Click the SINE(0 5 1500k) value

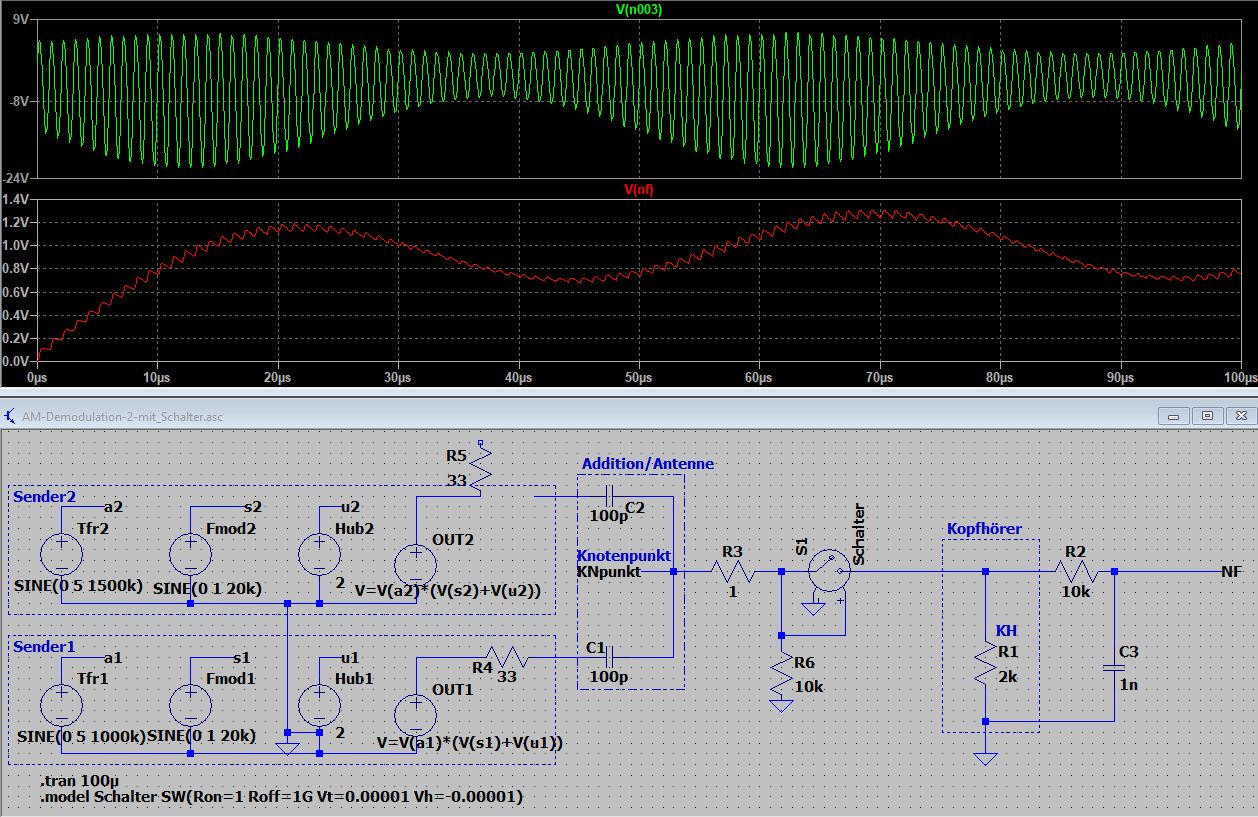coord(80,587)
